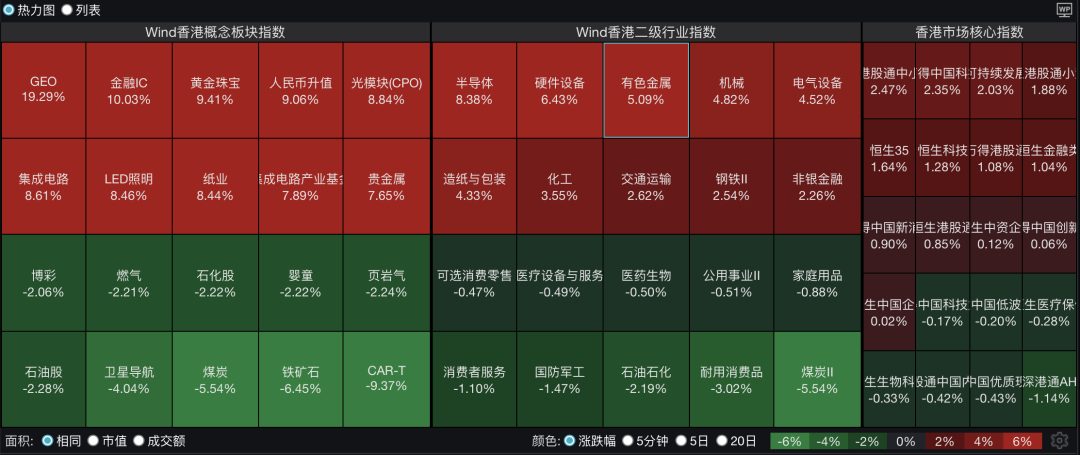The height and width of the screenshot is (455, 1080).
Task: Open the 可选消费零售 -0.47% tile
Action: coord(474,283)
